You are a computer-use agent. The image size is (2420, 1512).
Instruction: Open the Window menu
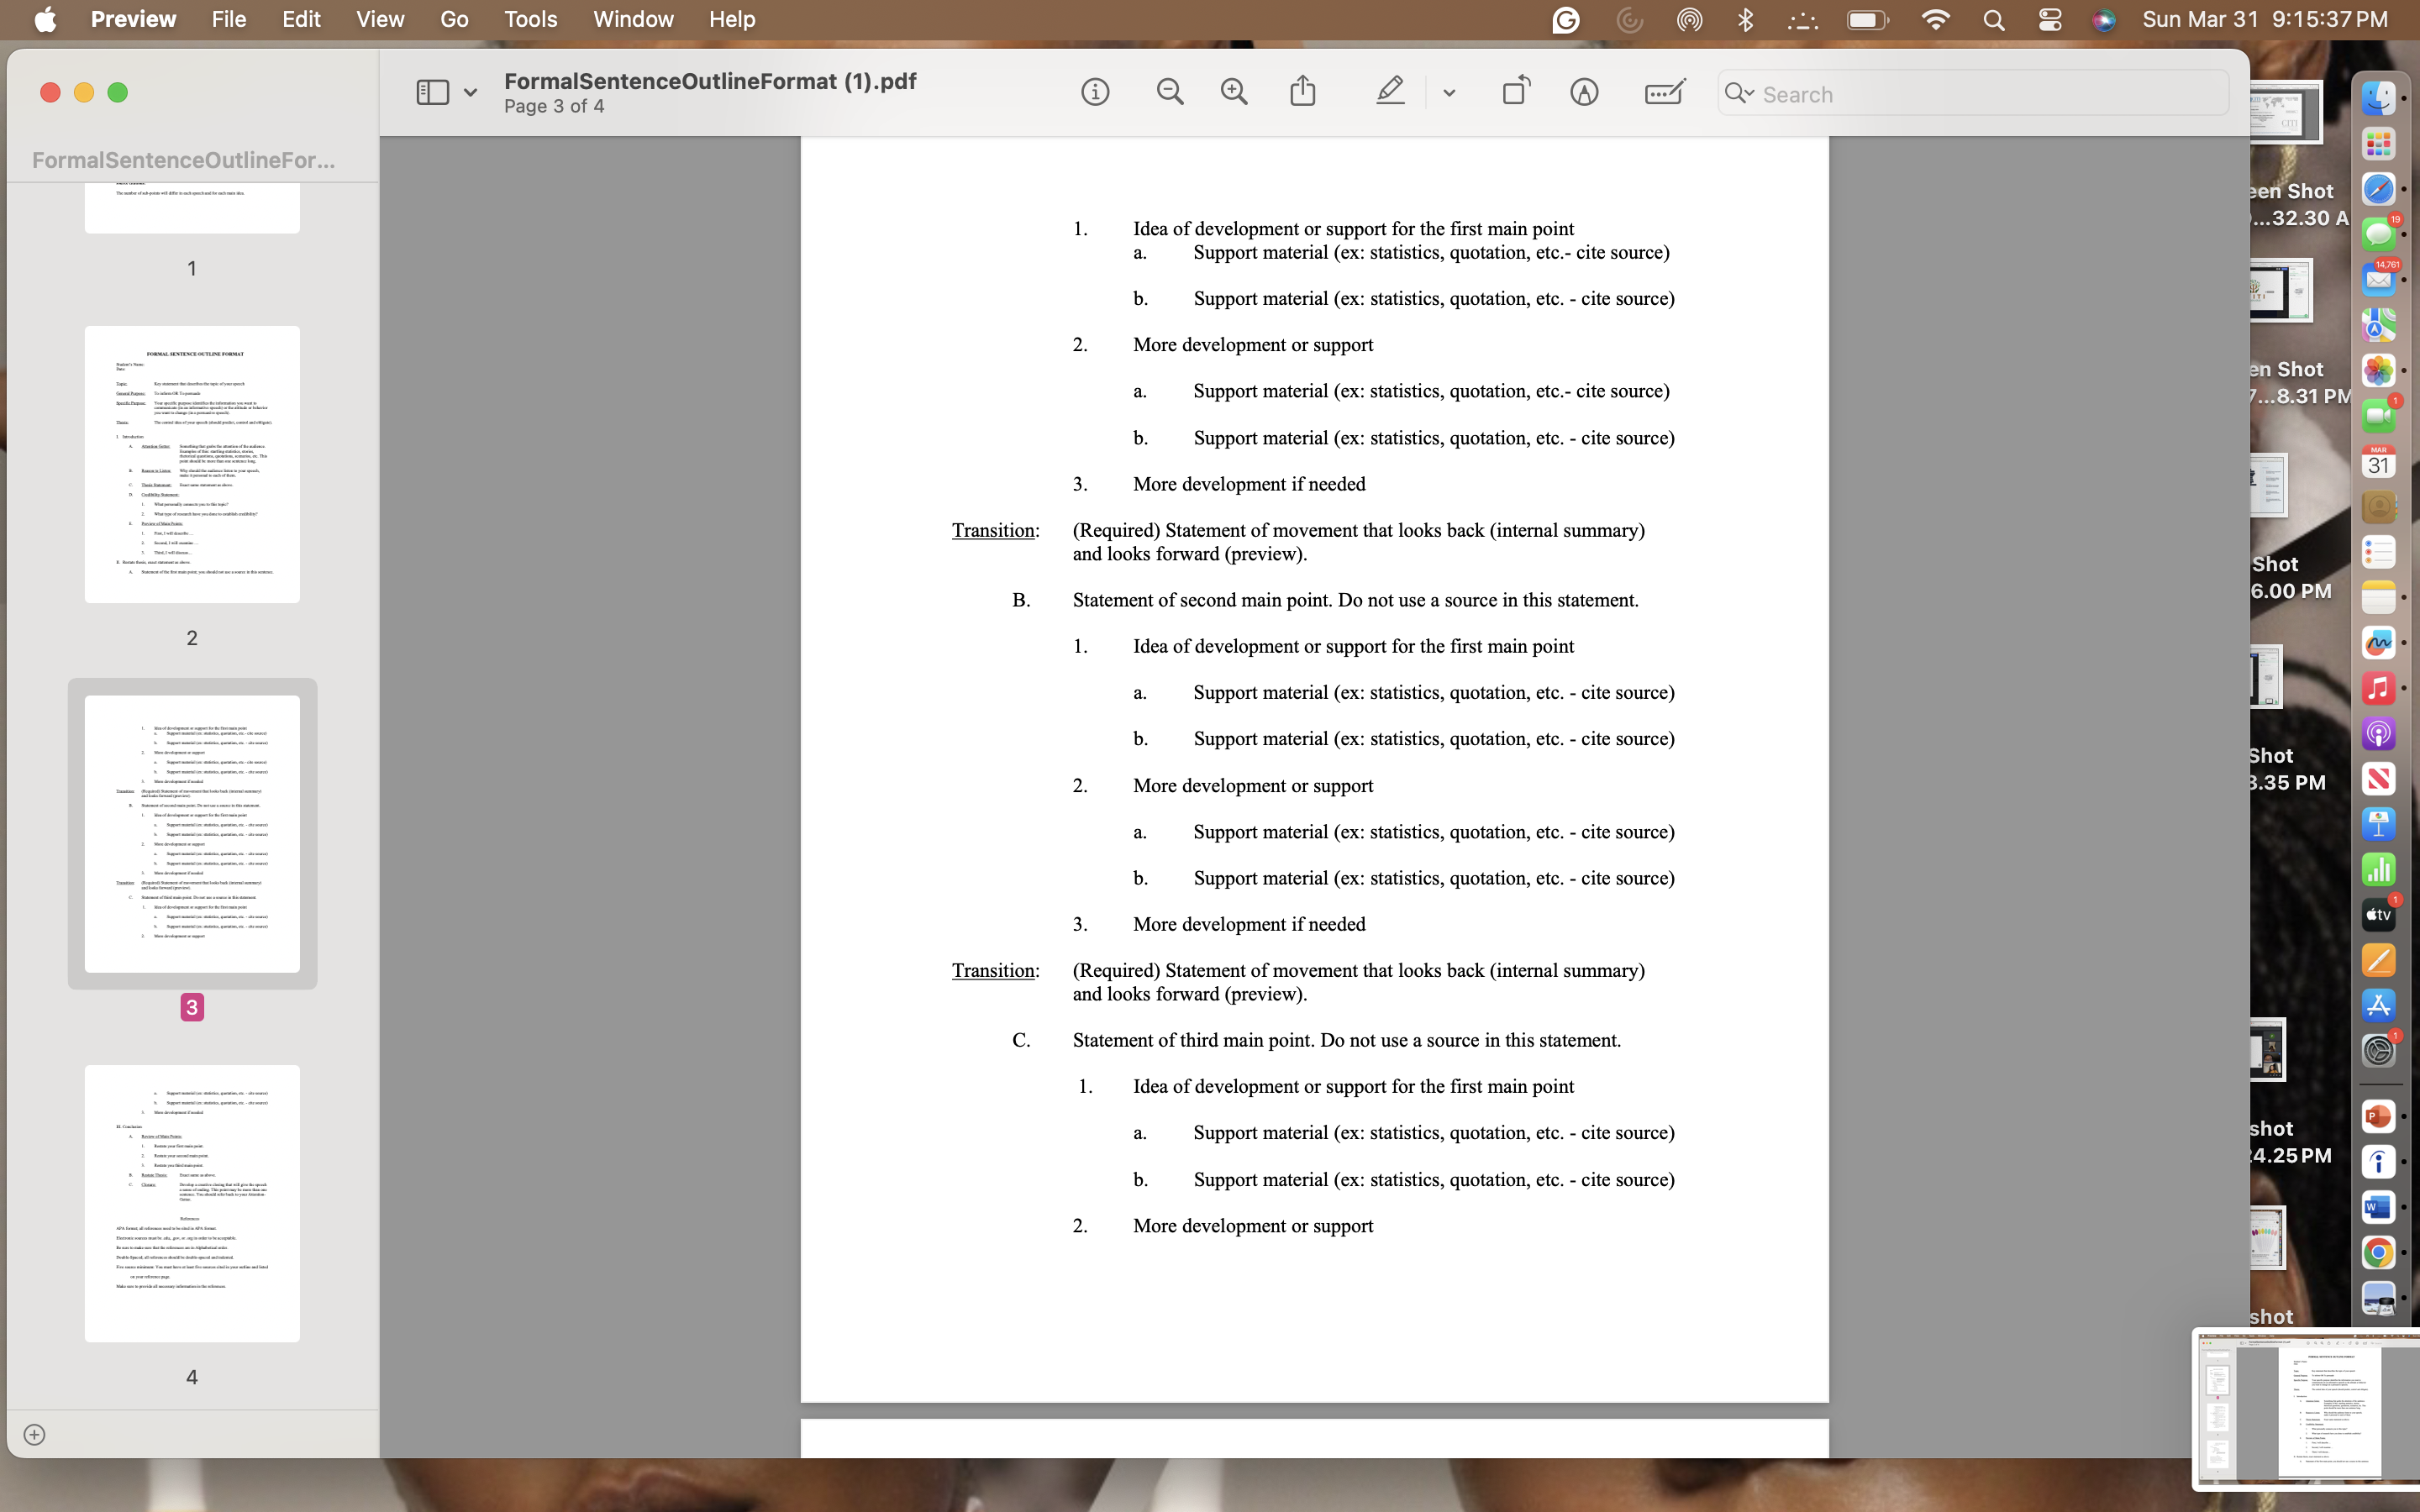pos(633,19)
